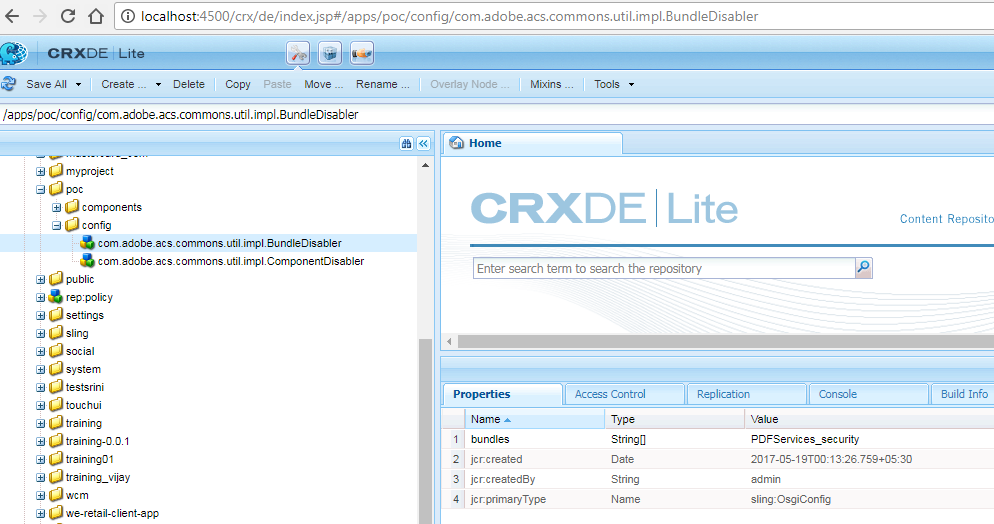Switch to the Console tab
Viewport: 994px width, 524px height.
tap(868, 394)
